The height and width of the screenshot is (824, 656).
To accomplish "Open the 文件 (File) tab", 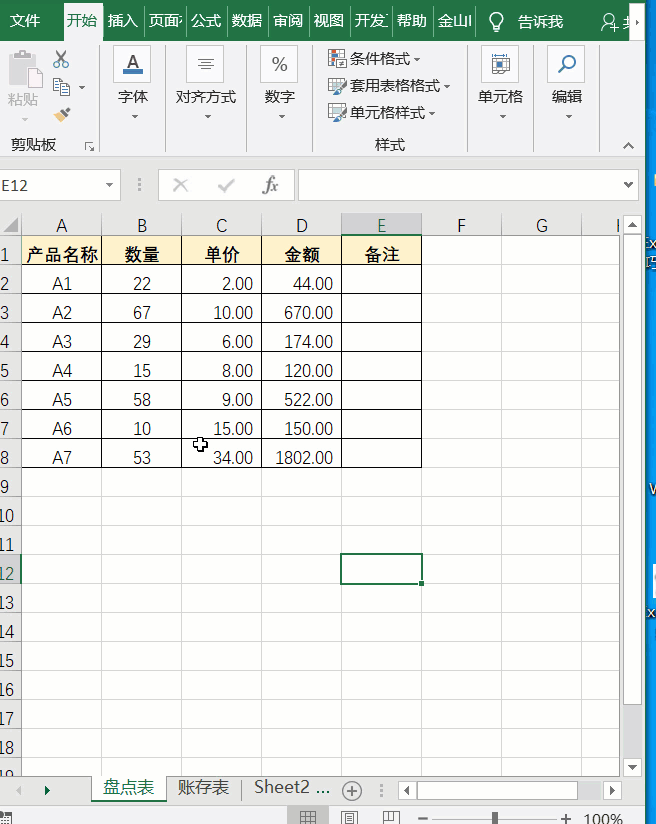I will click(x=25, y=21).
